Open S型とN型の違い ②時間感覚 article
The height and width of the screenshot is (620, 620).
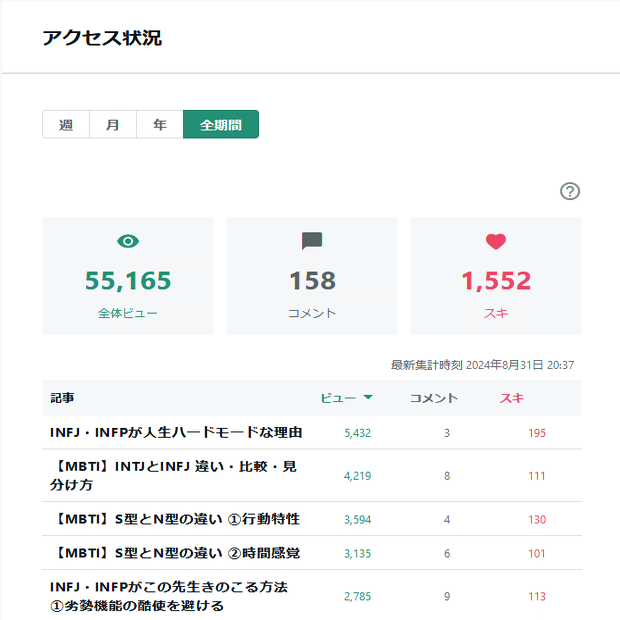pyautogui.click(x=175, y=553)
